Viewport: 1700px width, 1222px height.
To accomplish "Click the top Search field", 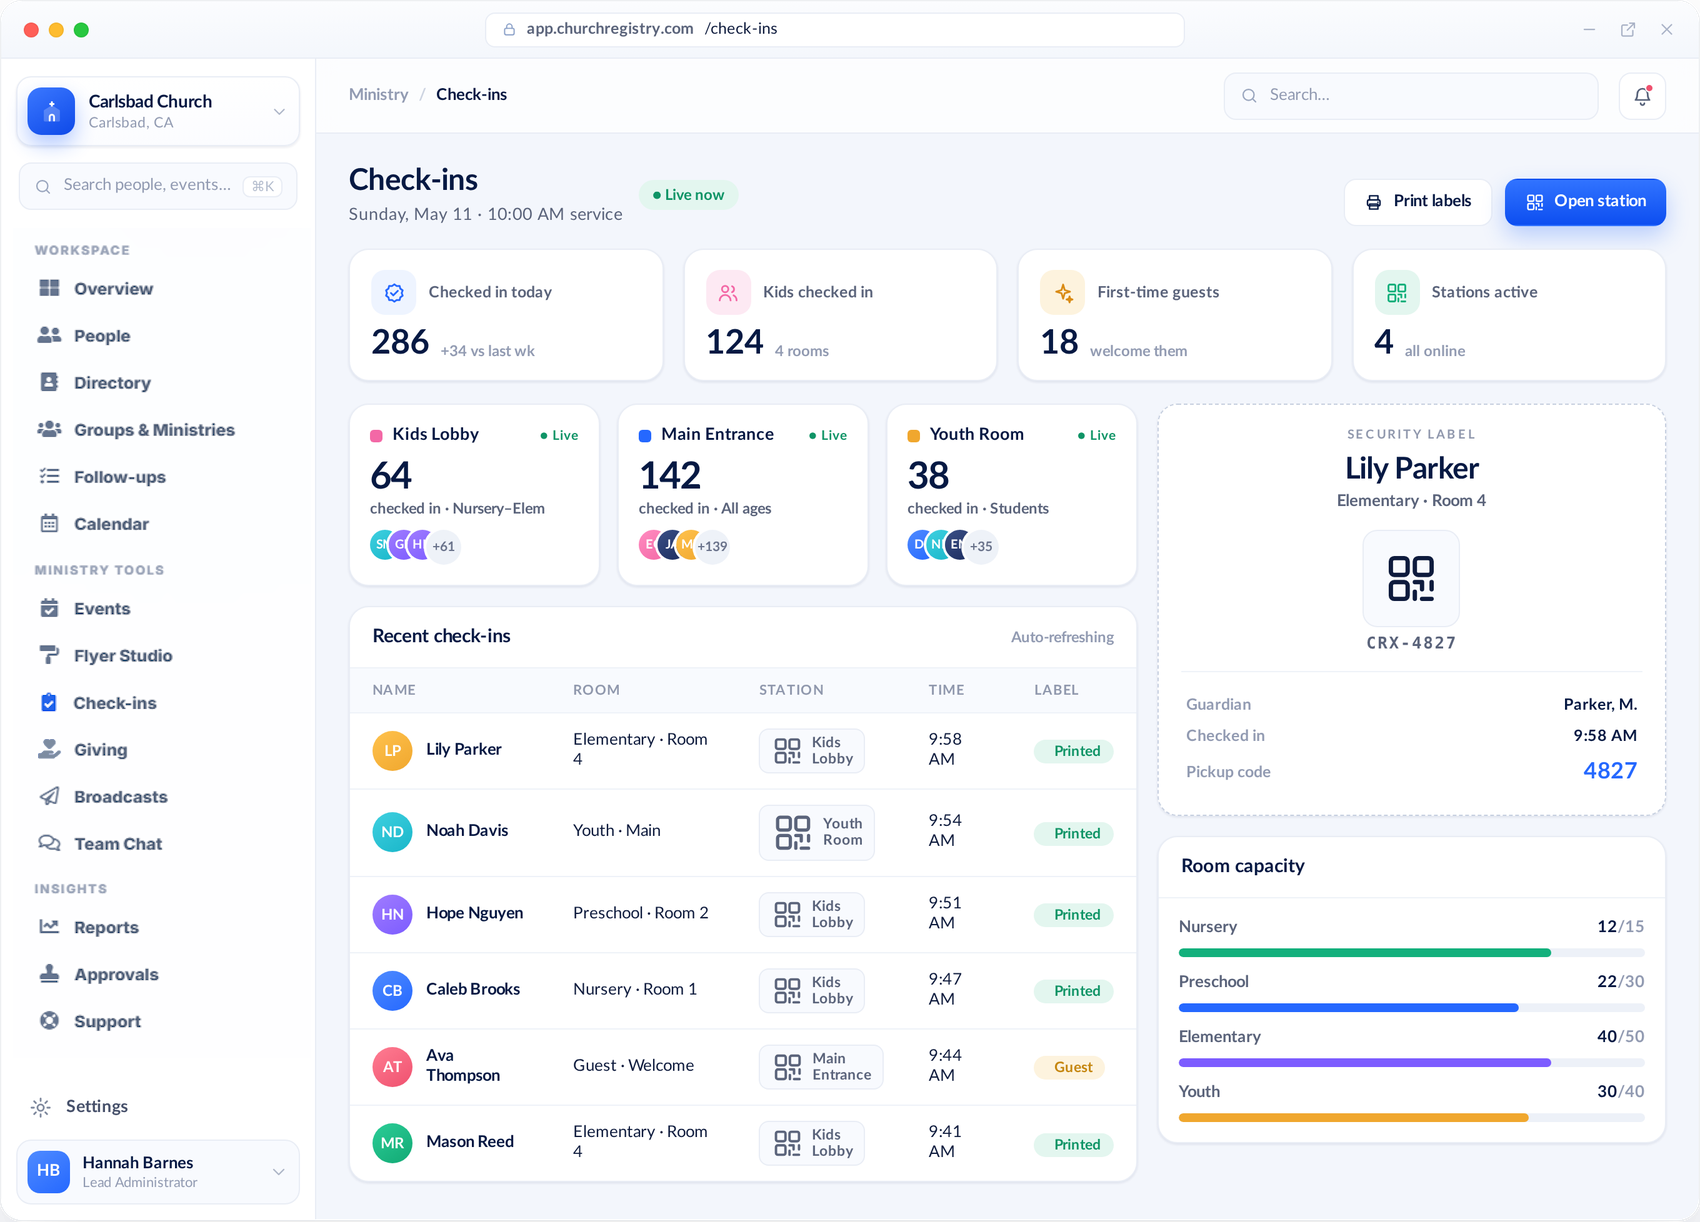I will click(1411, 95).
